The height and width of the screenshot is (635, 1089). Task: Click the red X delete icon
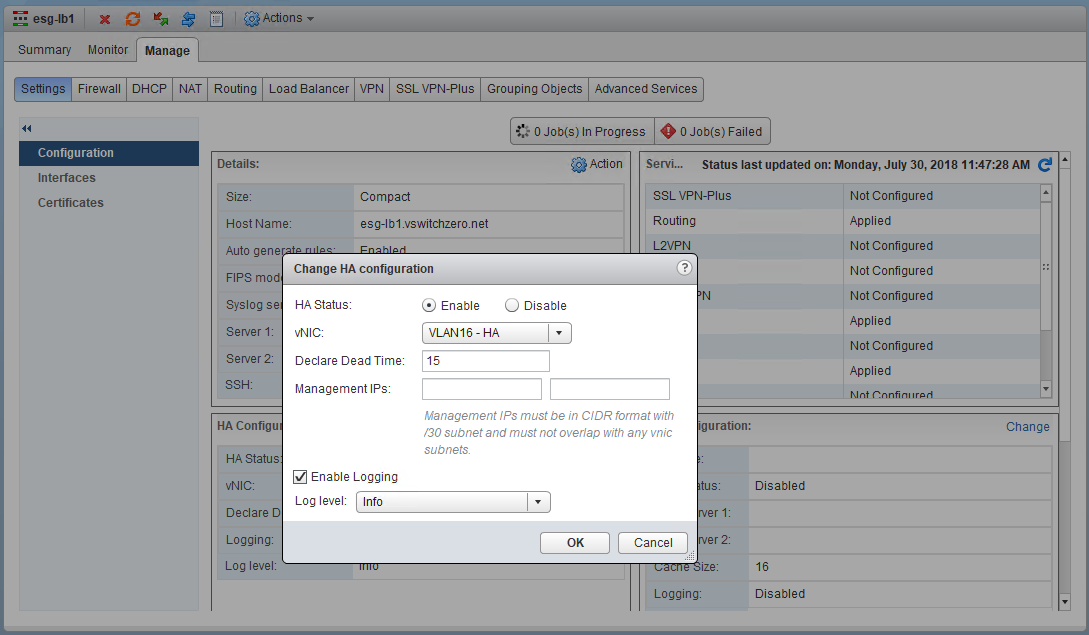point(105,19)
